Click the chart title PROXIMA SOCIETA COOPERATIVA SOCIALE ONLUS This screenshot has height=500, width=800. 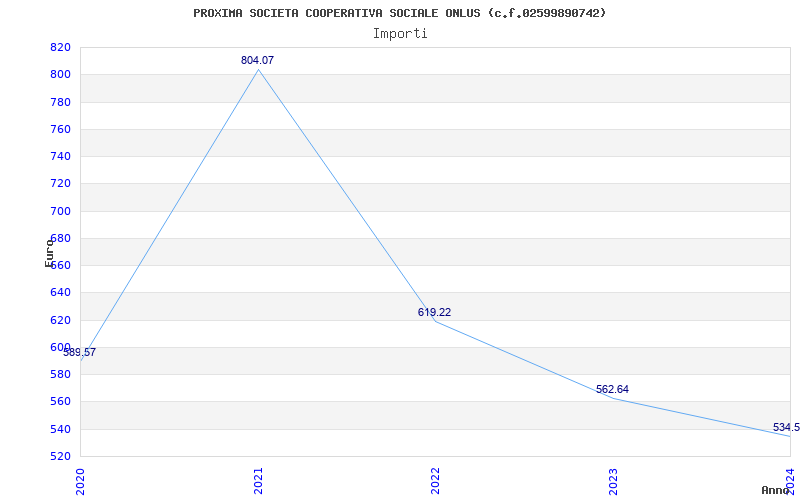click(399, 13)
